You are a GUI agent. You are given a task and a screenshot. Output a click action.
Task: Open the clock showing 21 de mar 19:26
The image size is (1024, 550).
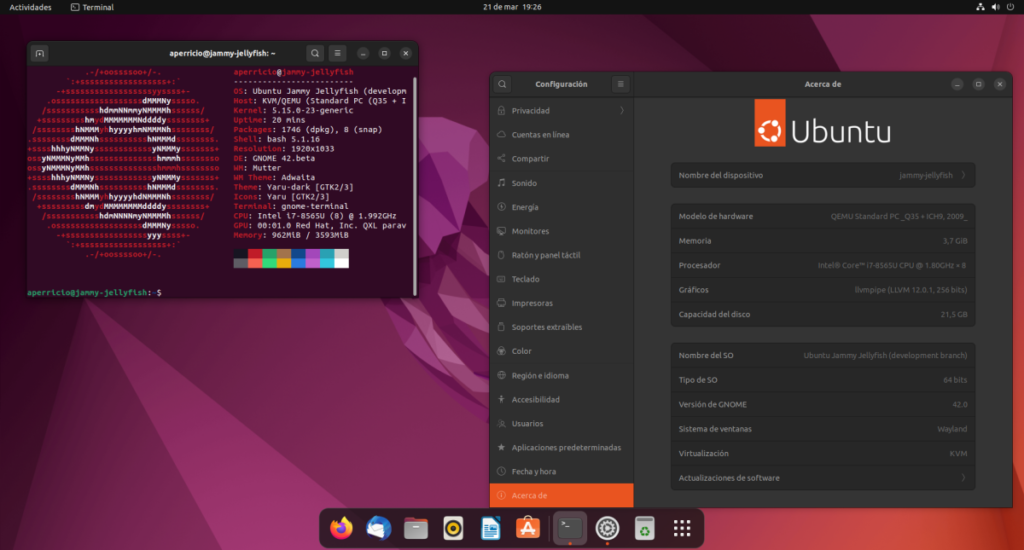point(511,7)
